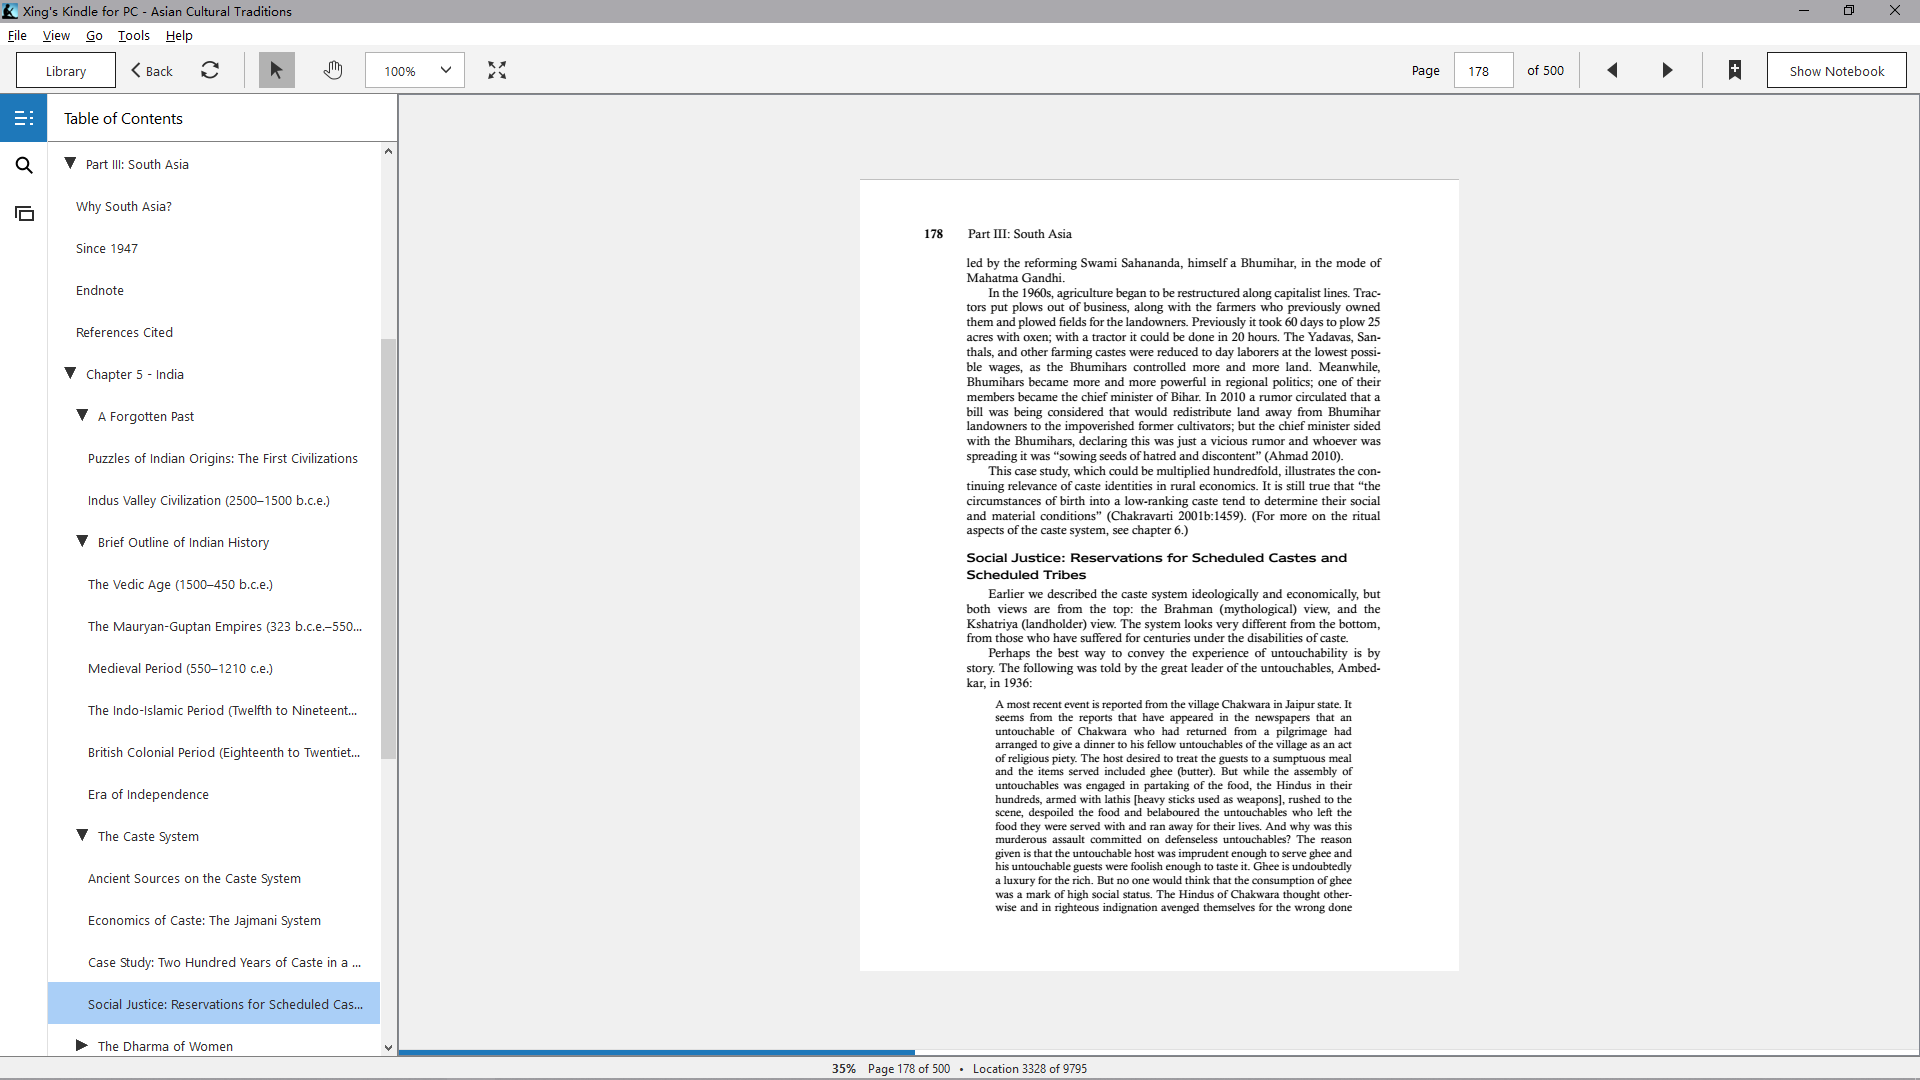This screenshot has height=1080, width=1920.
Task: Click the 'Social Justice' heading on page
Action: point(1156,566)
